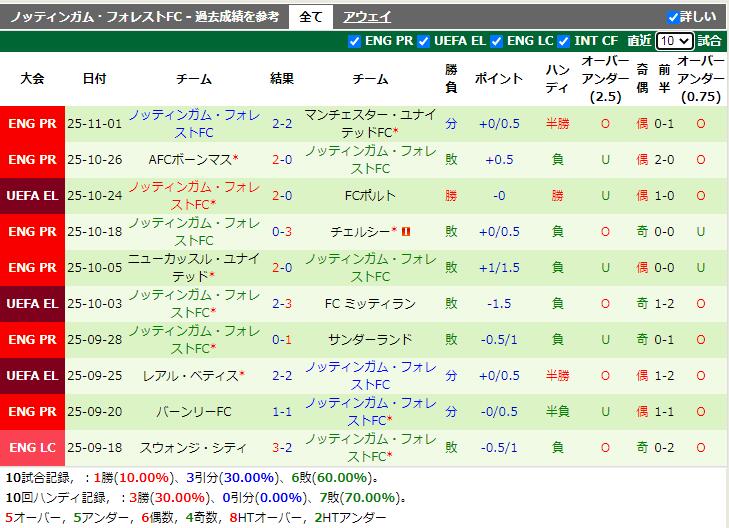Click the red card icon beside チェルシー
Image resolution: width=729 pixels, height=528 pixels.
(407, 231)
